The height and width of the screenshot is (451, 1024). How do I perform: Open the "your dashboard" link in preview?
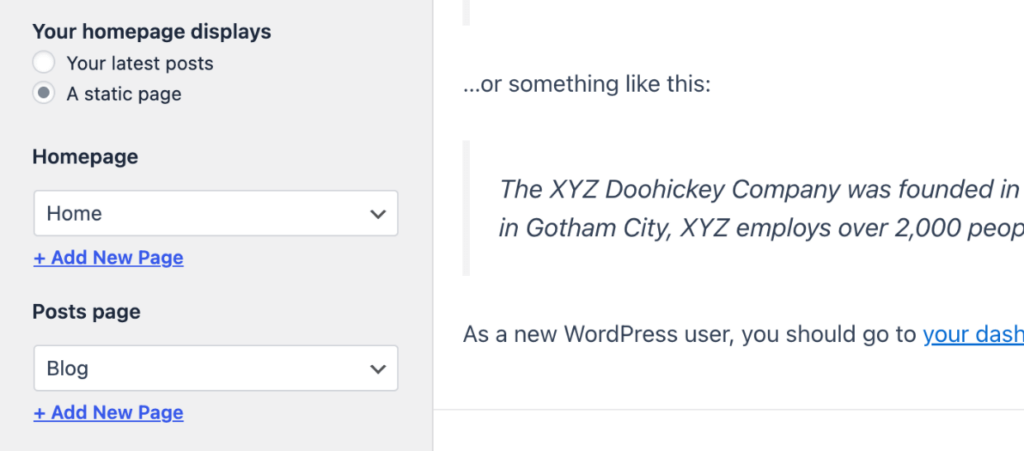click(x=973, y=334)
